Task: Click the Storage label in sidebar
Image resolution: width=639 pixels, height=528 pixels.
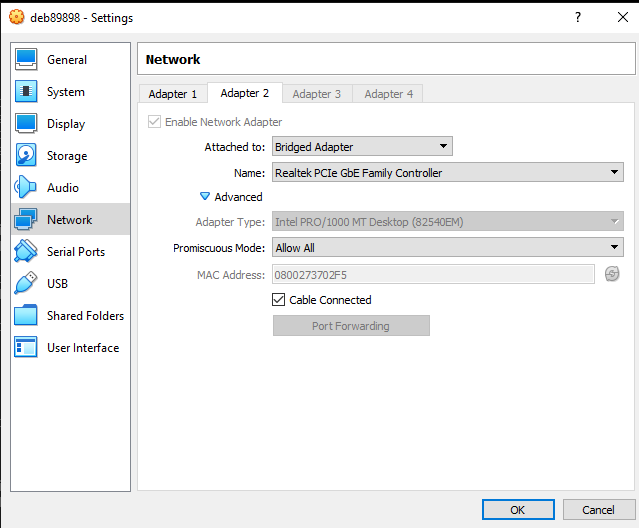Action: pos(67,156)
